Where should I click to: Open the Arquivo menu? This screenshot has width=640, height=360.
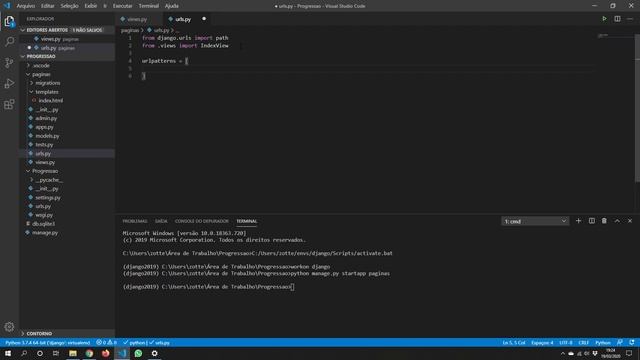[26, 6]
